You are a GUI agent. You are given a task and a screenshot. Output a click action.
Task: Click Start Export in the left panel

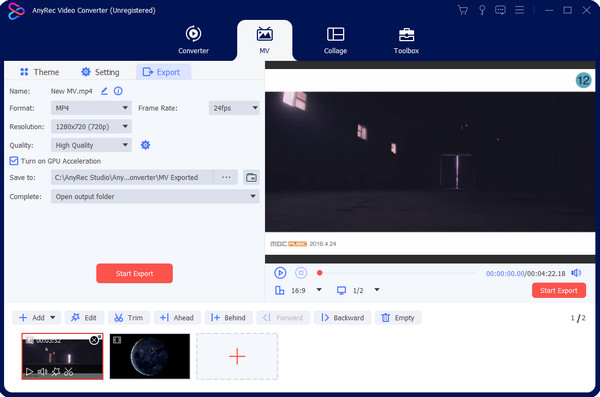pos(134,273)
